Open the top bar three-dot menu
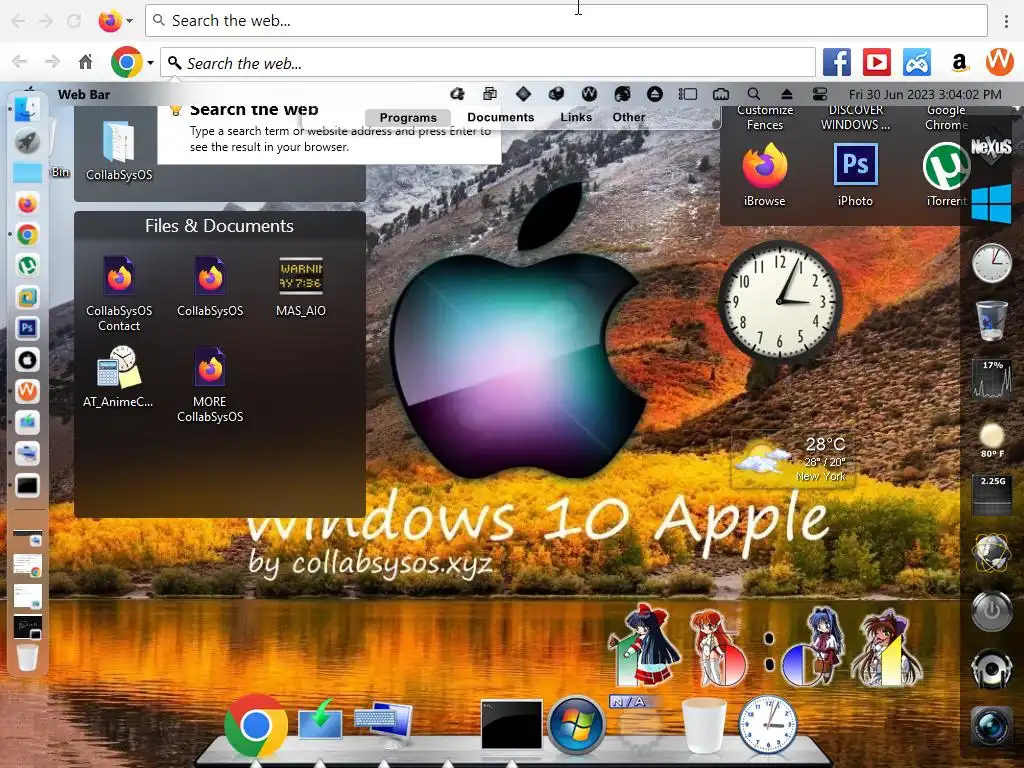The image size is (1024, 768). tap(1006, 21)
